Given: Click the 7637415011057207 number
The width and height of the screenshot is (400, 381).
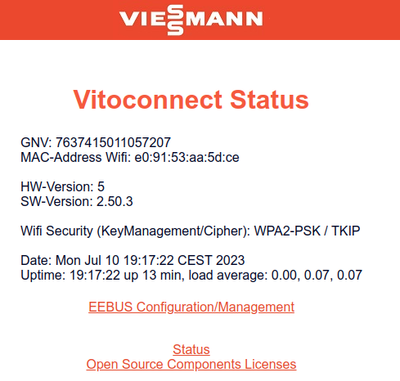Looking at the screenshot, I should click(x=113, y=142).
